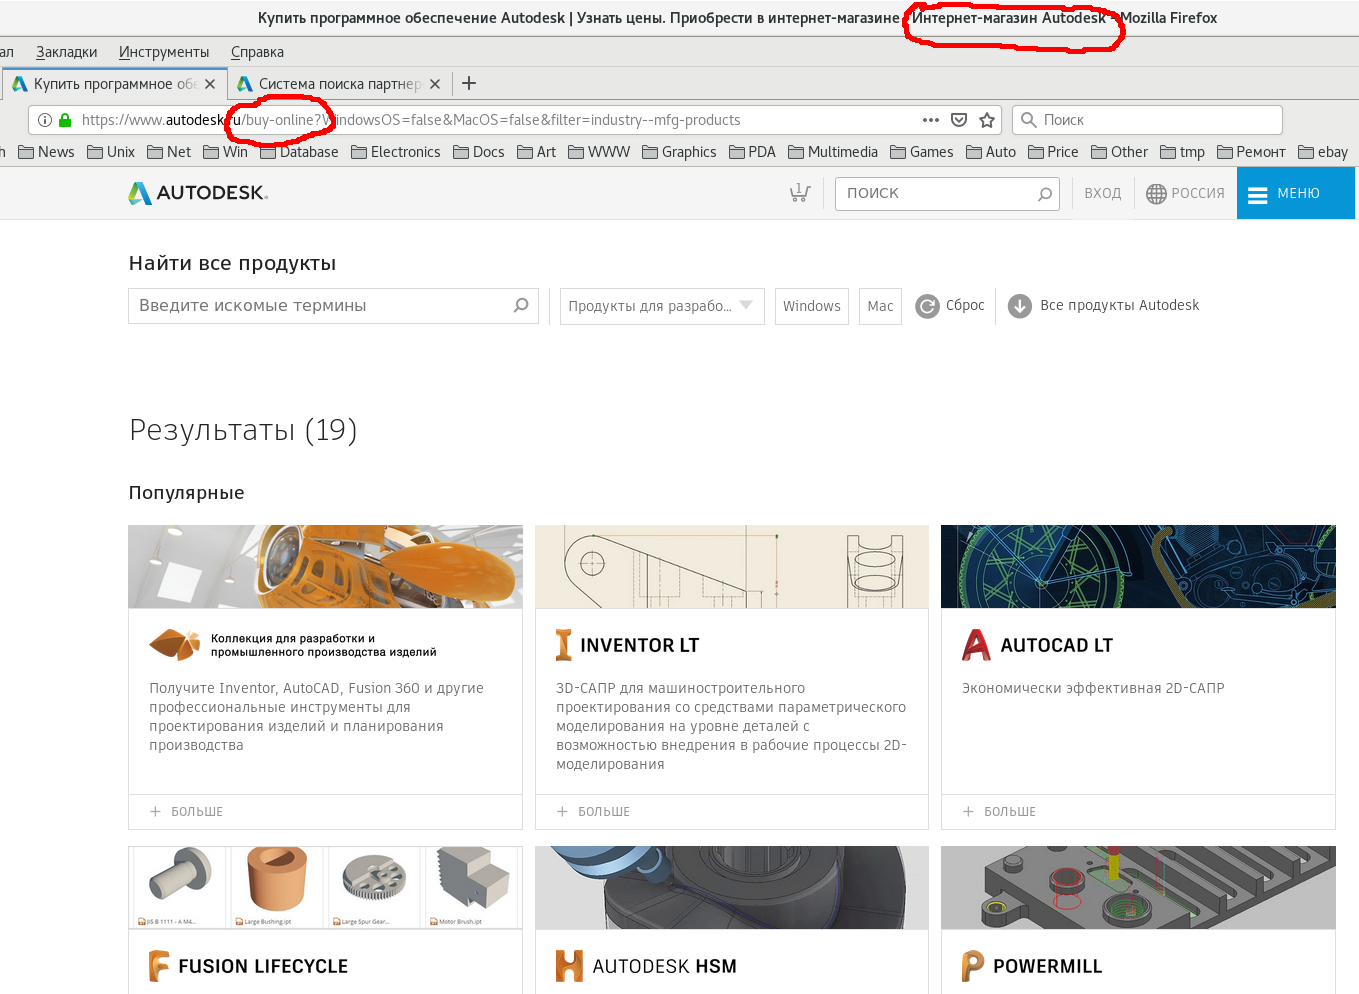Click the green padlock security icon
This screenshot has height=994, width=1359.
65,120
